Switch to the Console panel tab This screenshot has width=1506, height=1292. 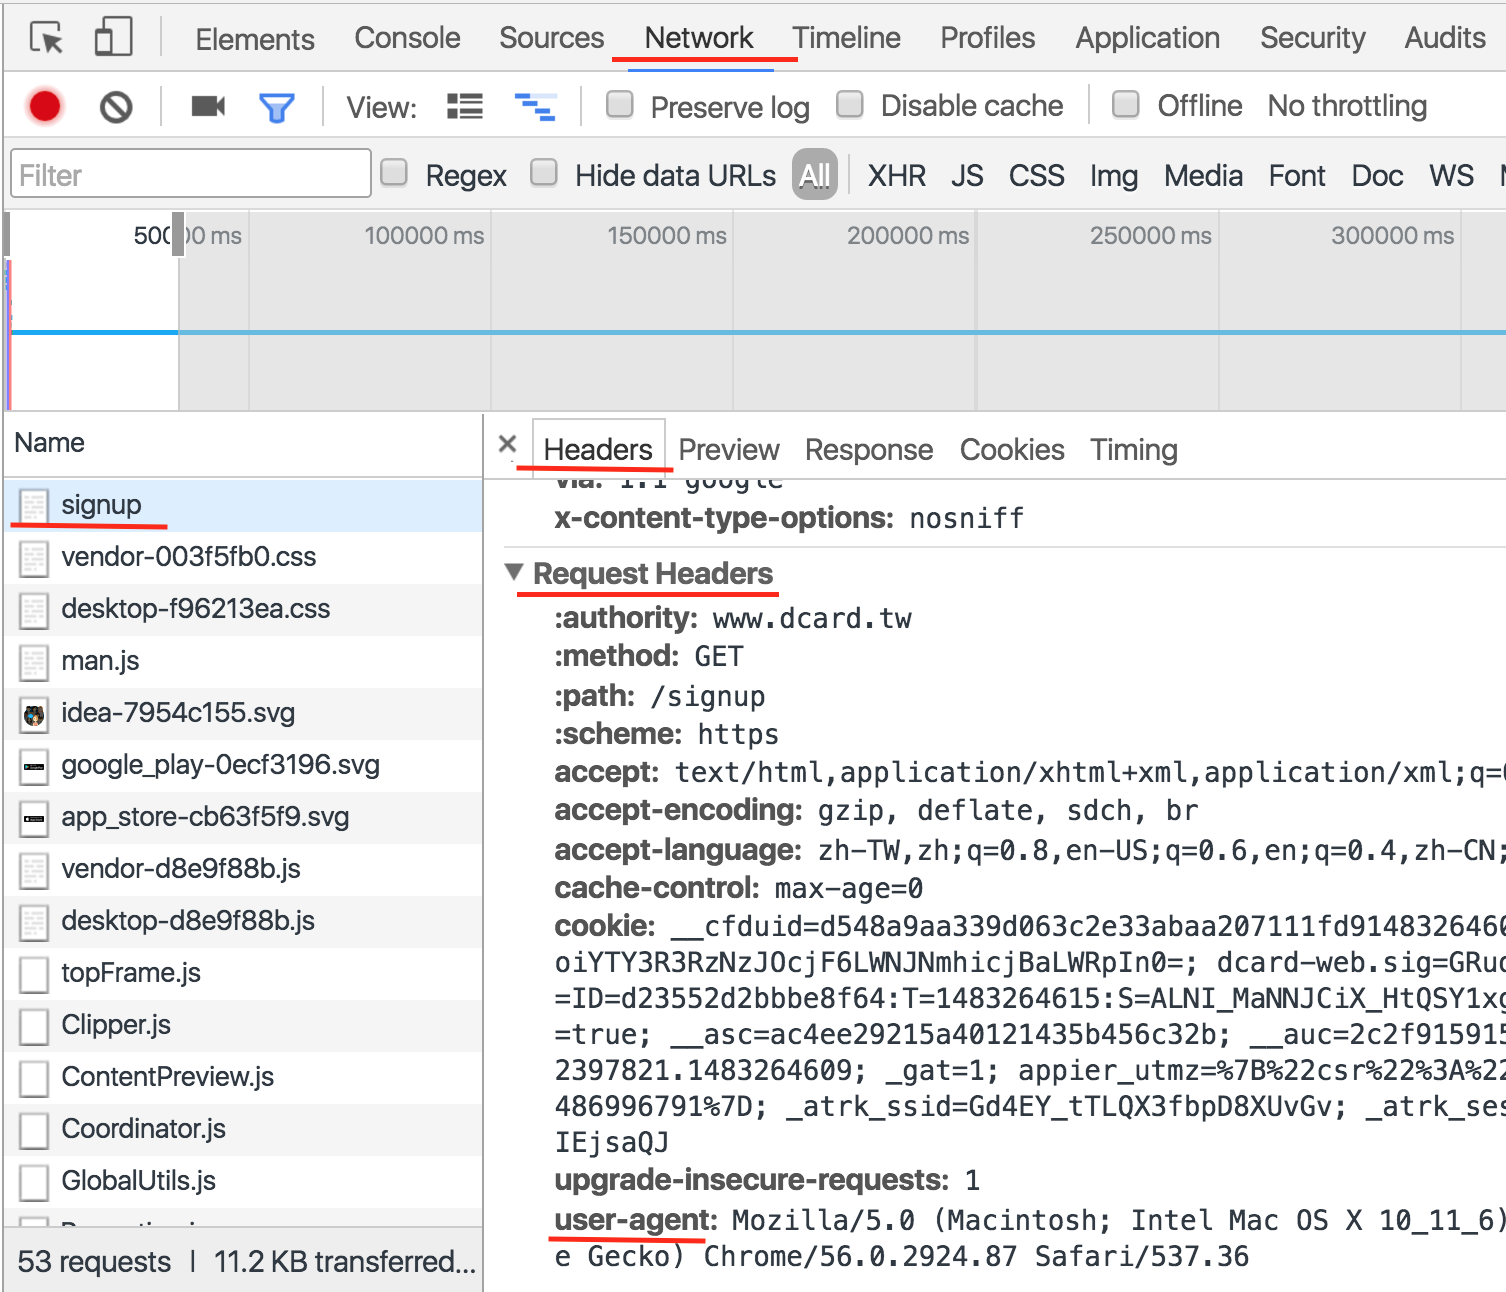(x=407, y=38)
